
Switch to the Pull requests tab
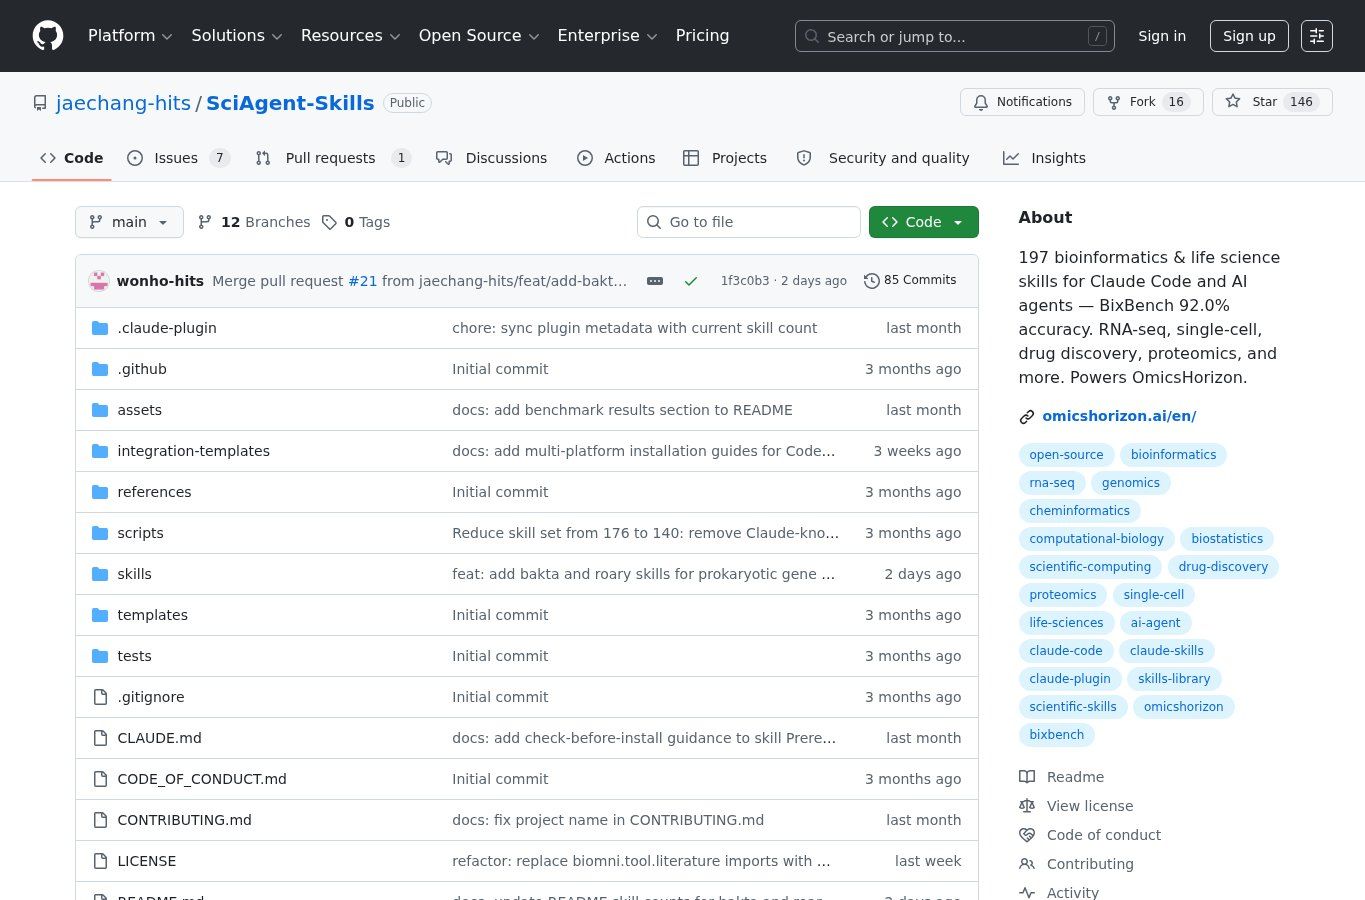pyautogui.click(x=333, y=158)
